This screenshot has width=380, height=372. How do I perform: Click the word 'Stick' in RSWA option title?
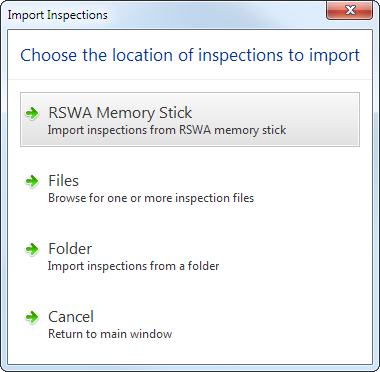point(175,113)
